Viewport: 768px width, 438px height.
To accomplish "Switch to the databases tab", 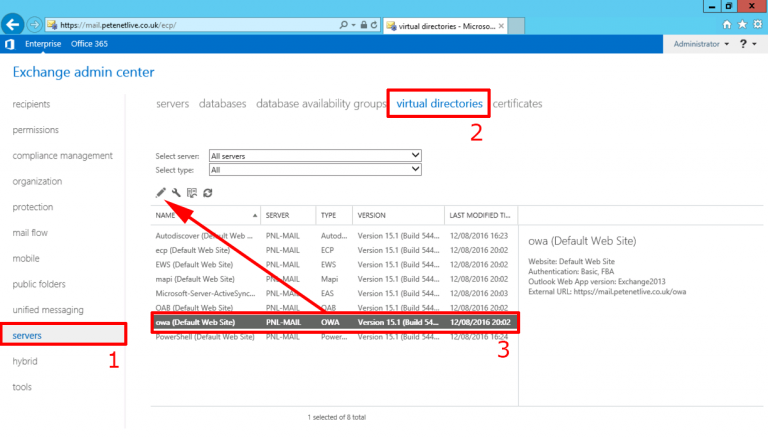I will point(222,103).
